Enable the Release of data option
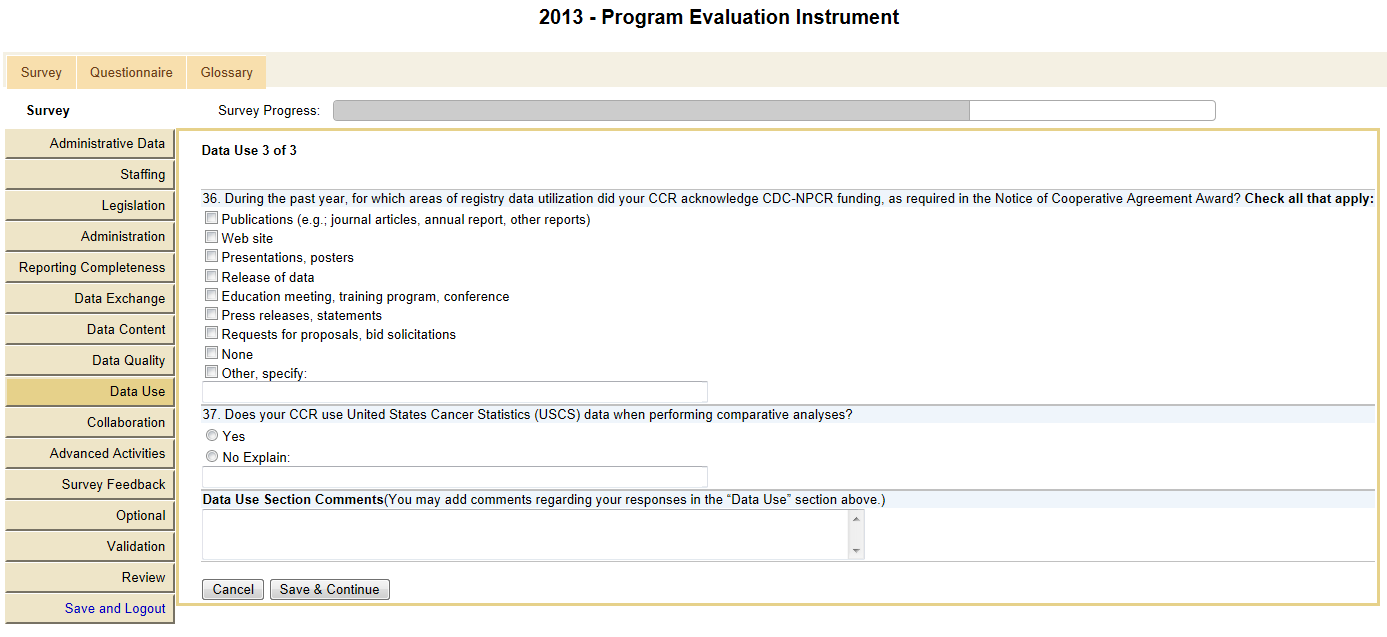1387x637 pixels. coord(211,276)
